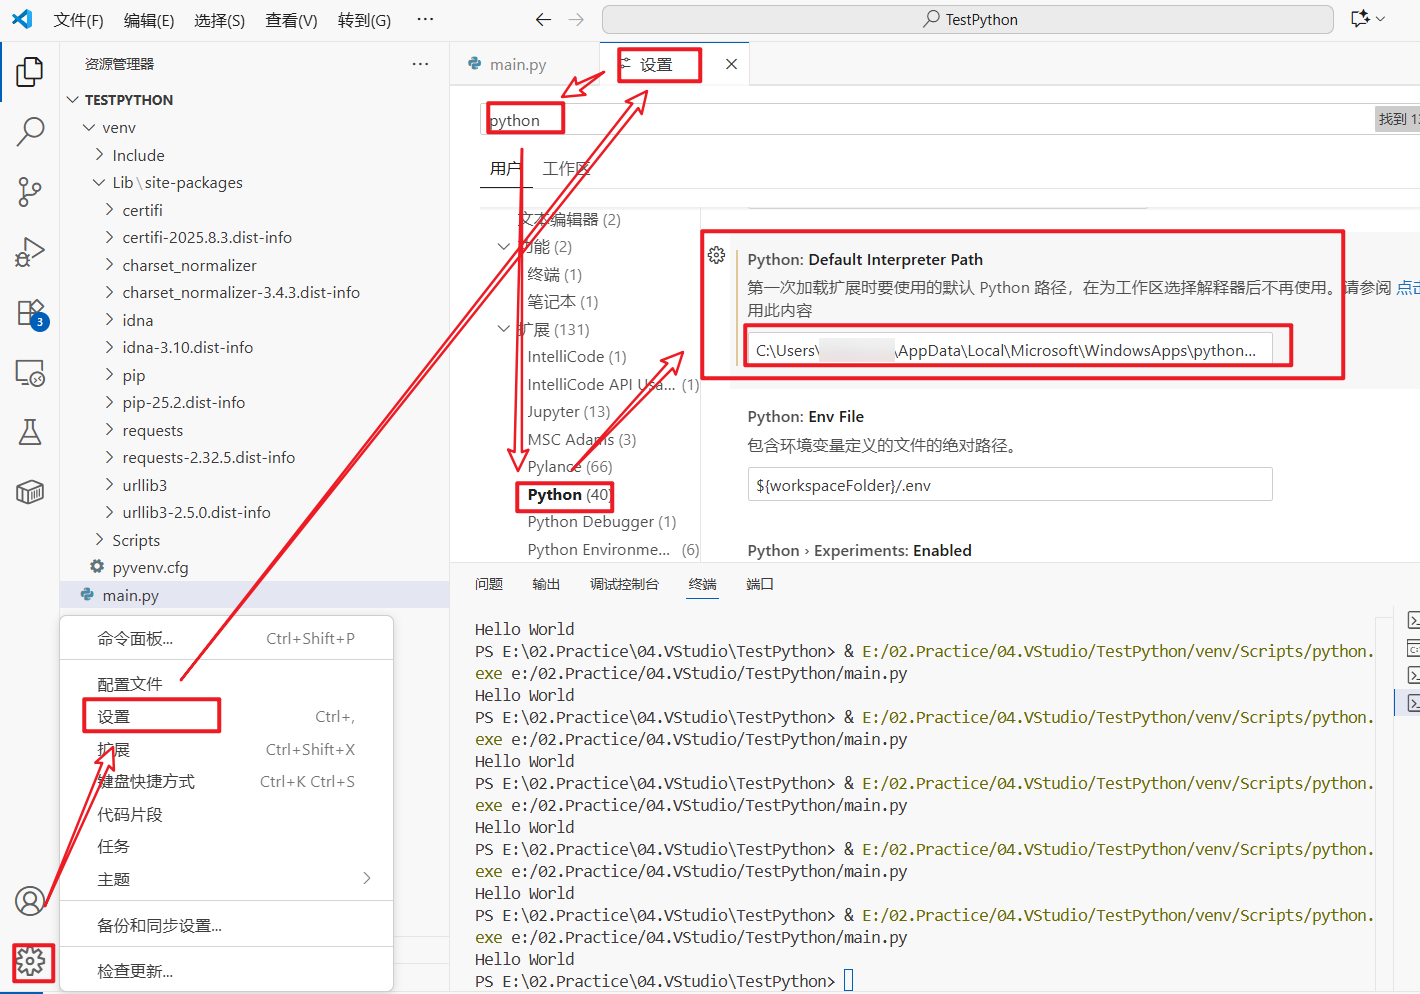Open the 转到(G) menu
1420x994 pixels.
point(364,20)
